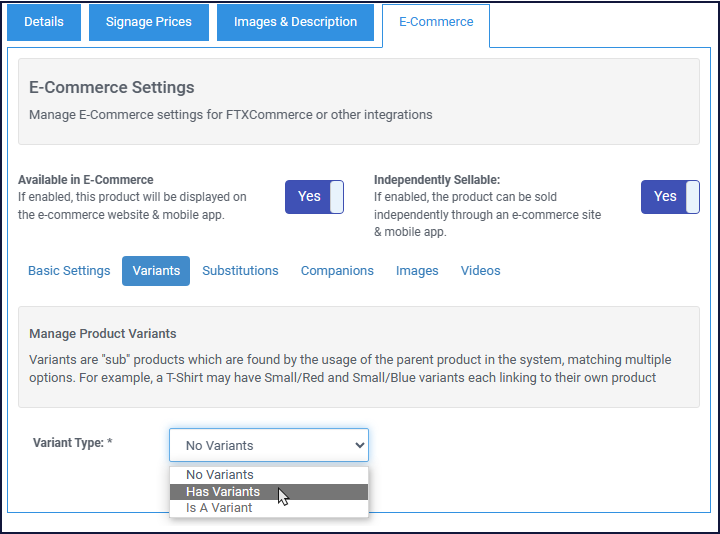Screen dimensions: 720x534
Task: Open Images & Description tab
Action: pos(295,22)
